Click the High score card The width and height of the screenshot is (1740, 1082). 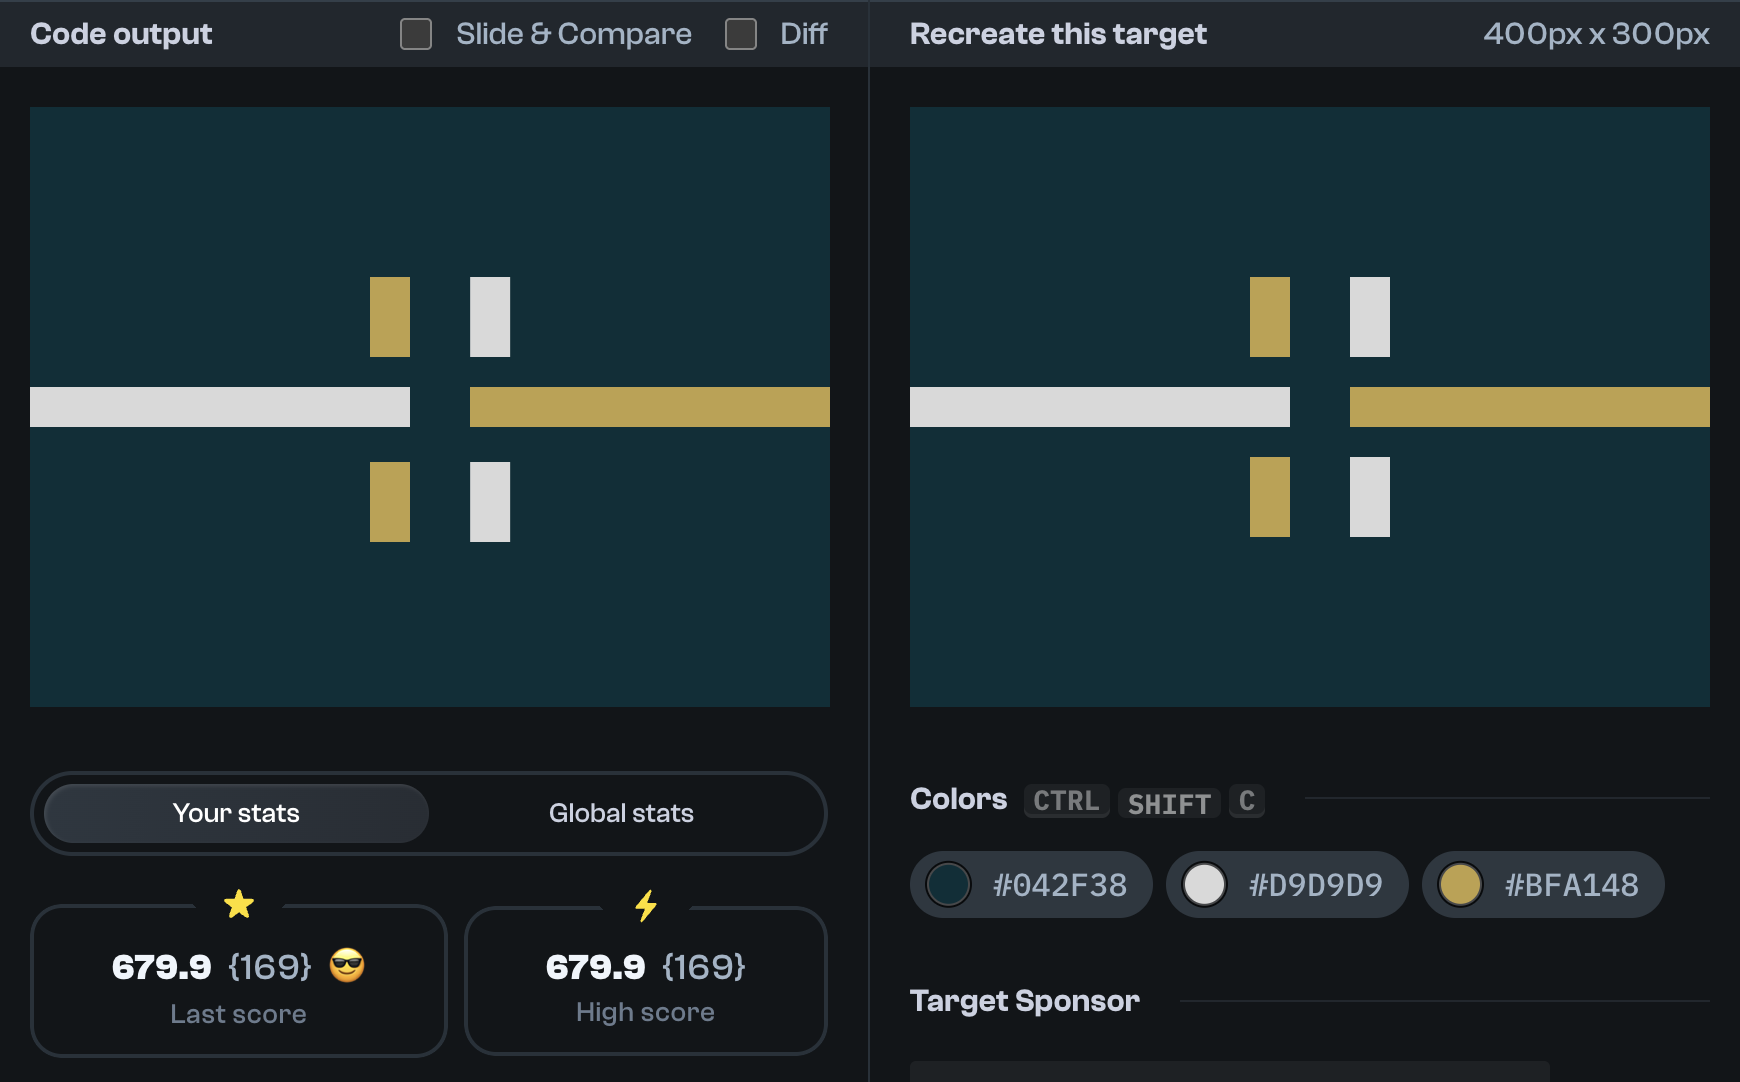(x=646, y=980)
